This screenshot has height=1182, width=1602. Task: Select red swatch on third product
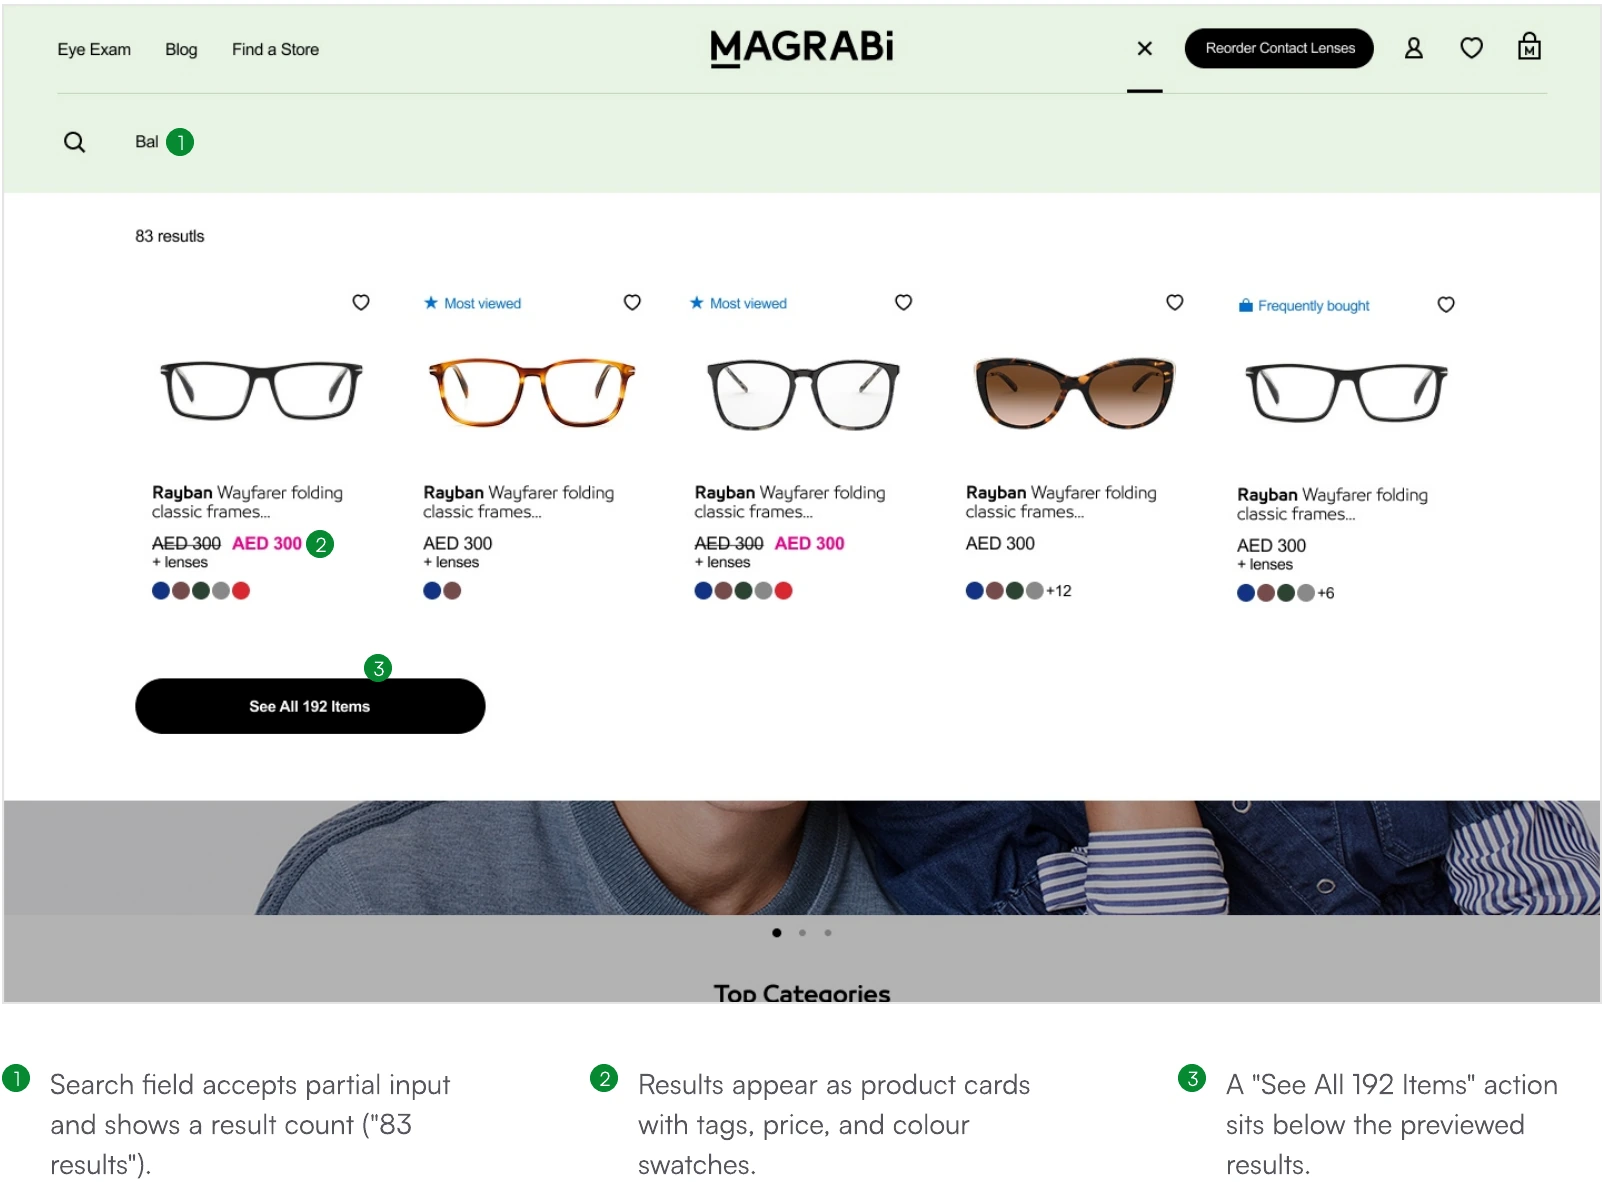point(784,591)
